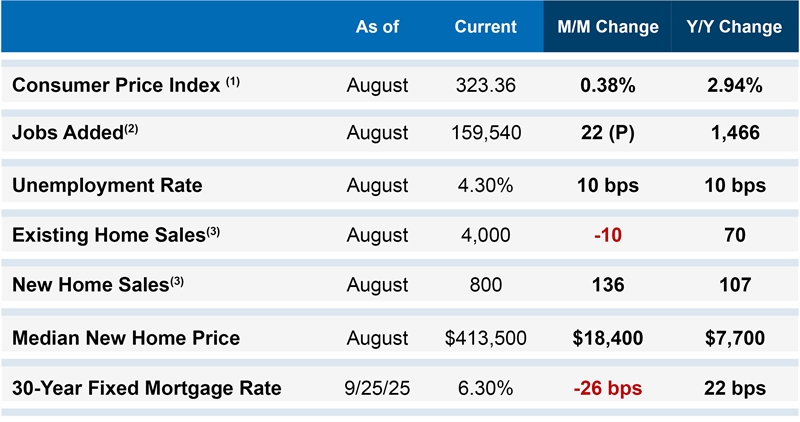The width and height of the screenshot is (800, 422).
Task: Select the red -10 M/M change value
Action: click(x=607, y=235)
